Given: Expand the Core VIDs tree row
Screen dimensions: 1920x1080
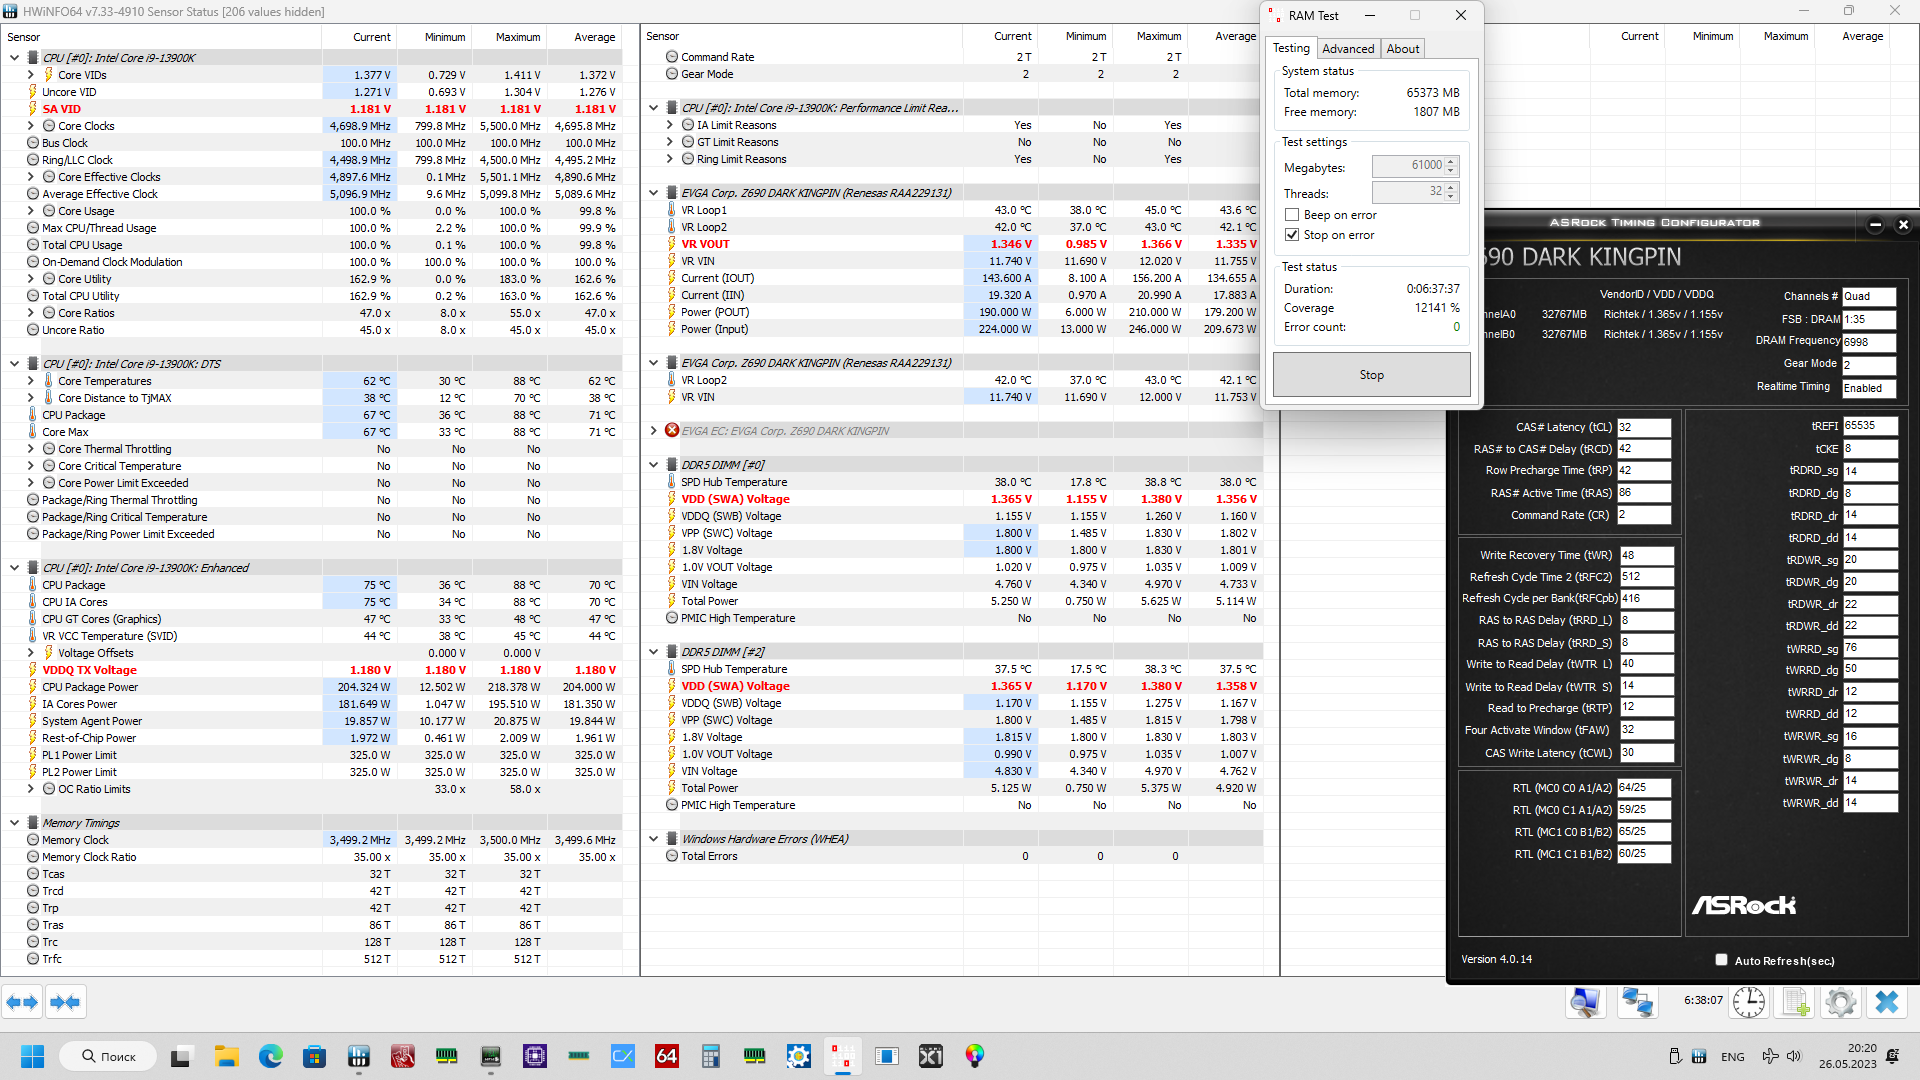Looking at the screenshot, I should click(31, 75).
